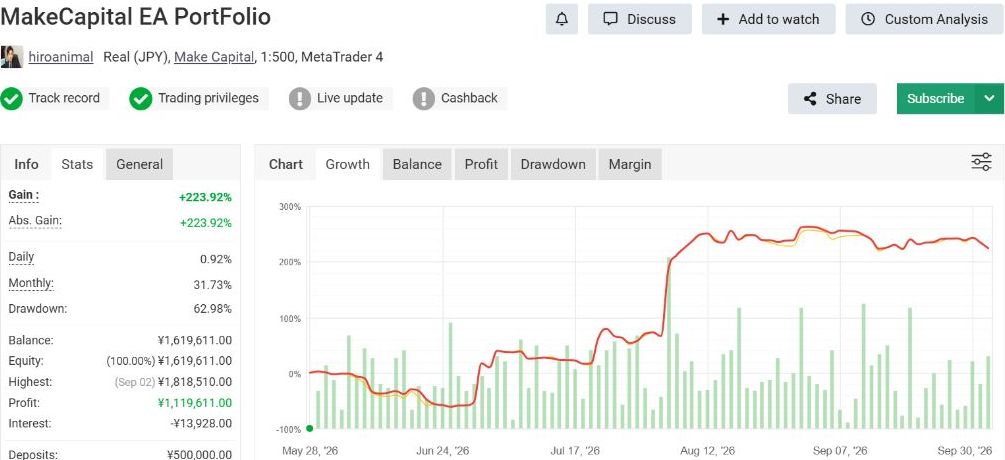1005x460 pixels.
Task: Click Live update badge text
Action: pyautogui.click(x=350, y=98)
